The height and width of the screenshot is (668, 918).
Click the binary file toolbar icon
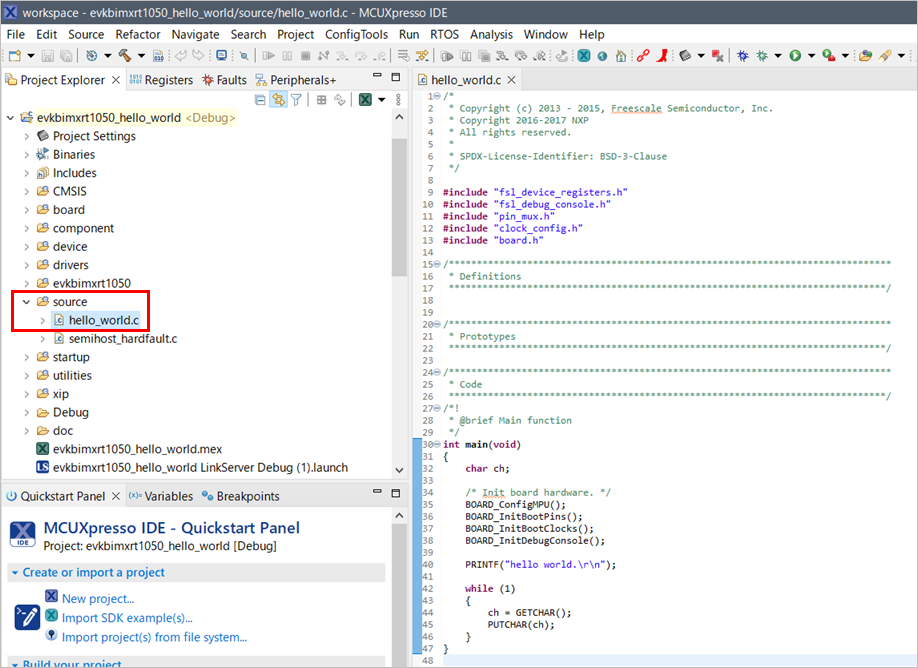[158, 56]
